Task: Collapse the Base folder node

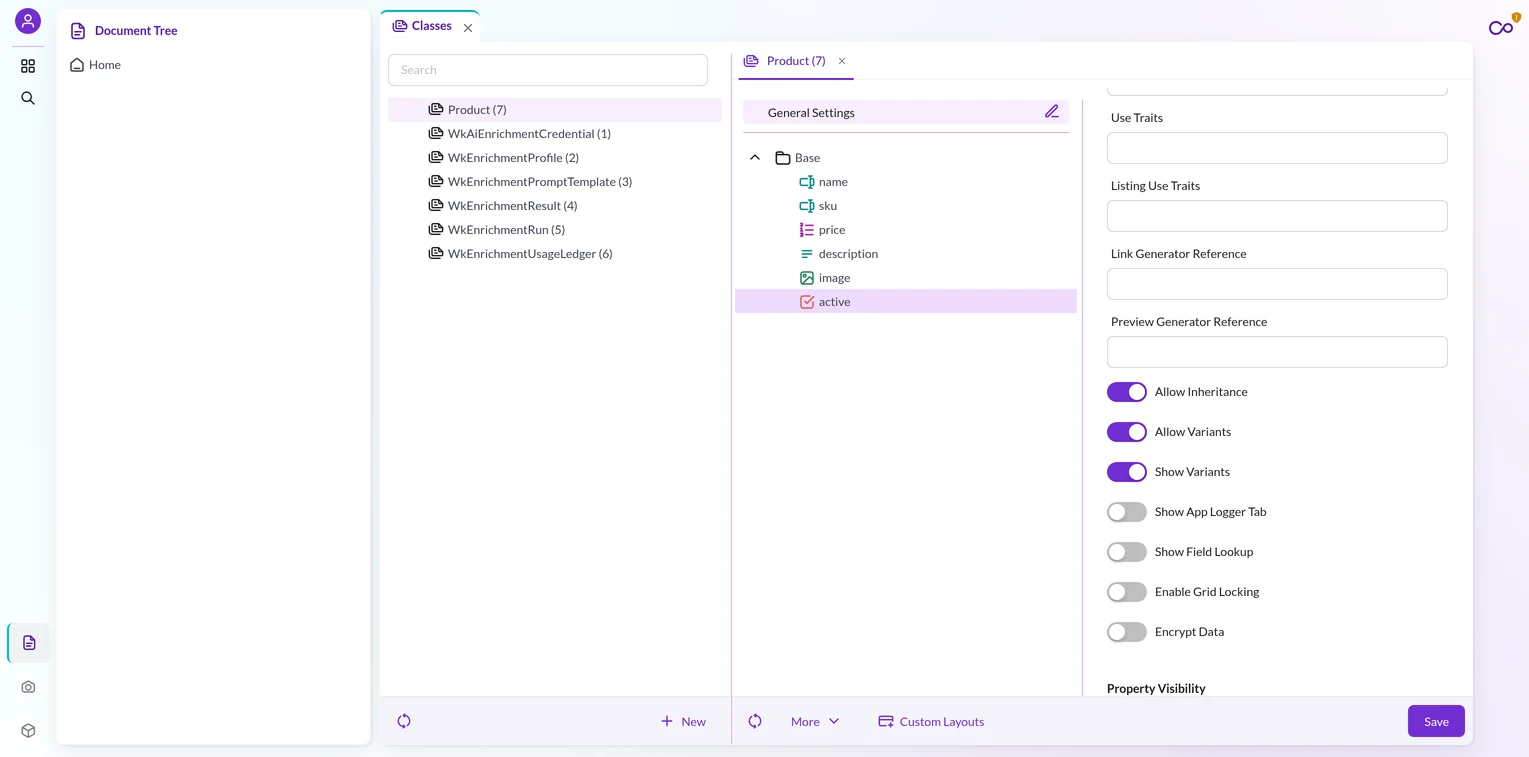Action: point(755,158)
